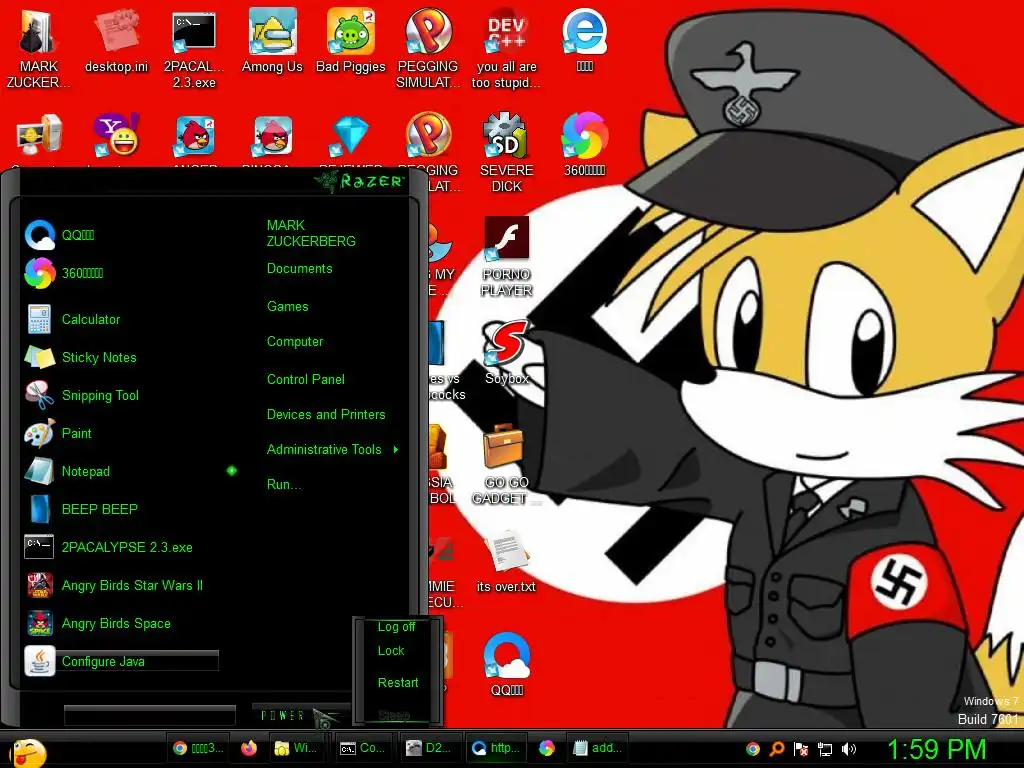Open the SD gear desktop shortcut
Image resolution: width=1024 pixels, height=768 pixels.
coord(506,153)
